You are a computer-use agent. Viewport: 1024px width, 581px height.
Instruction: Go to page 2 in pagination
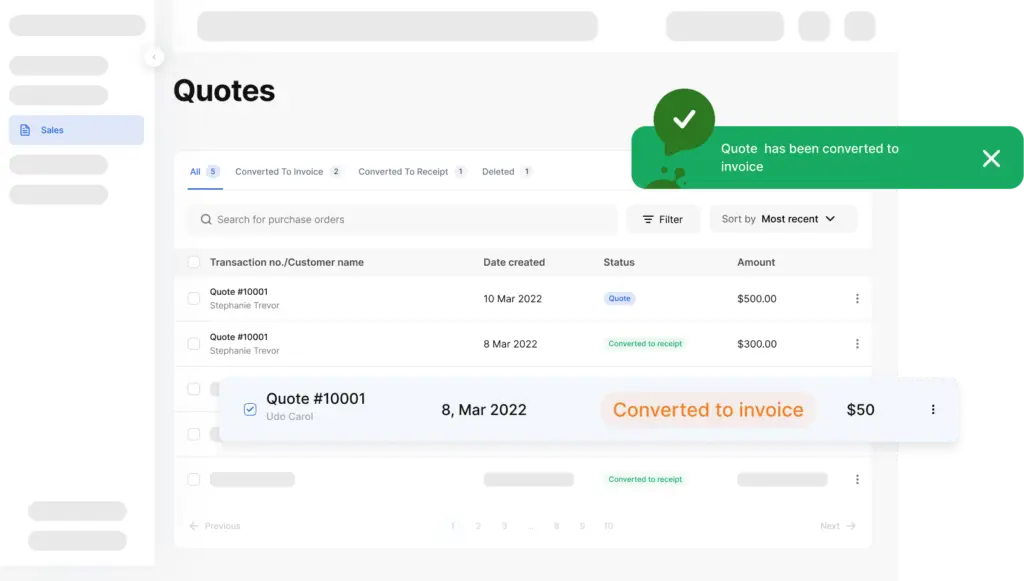pos(478,526)
